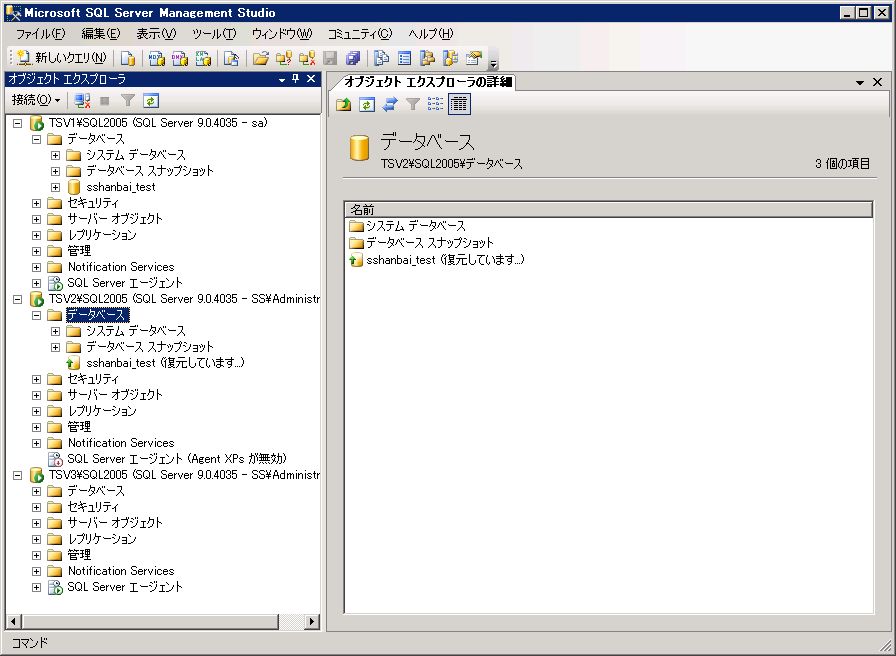Image resolution: width=896 pixels, height=656 pixels.
Task: Click the SQL Server Mobile query icon
Action: [x=231, y=58]
